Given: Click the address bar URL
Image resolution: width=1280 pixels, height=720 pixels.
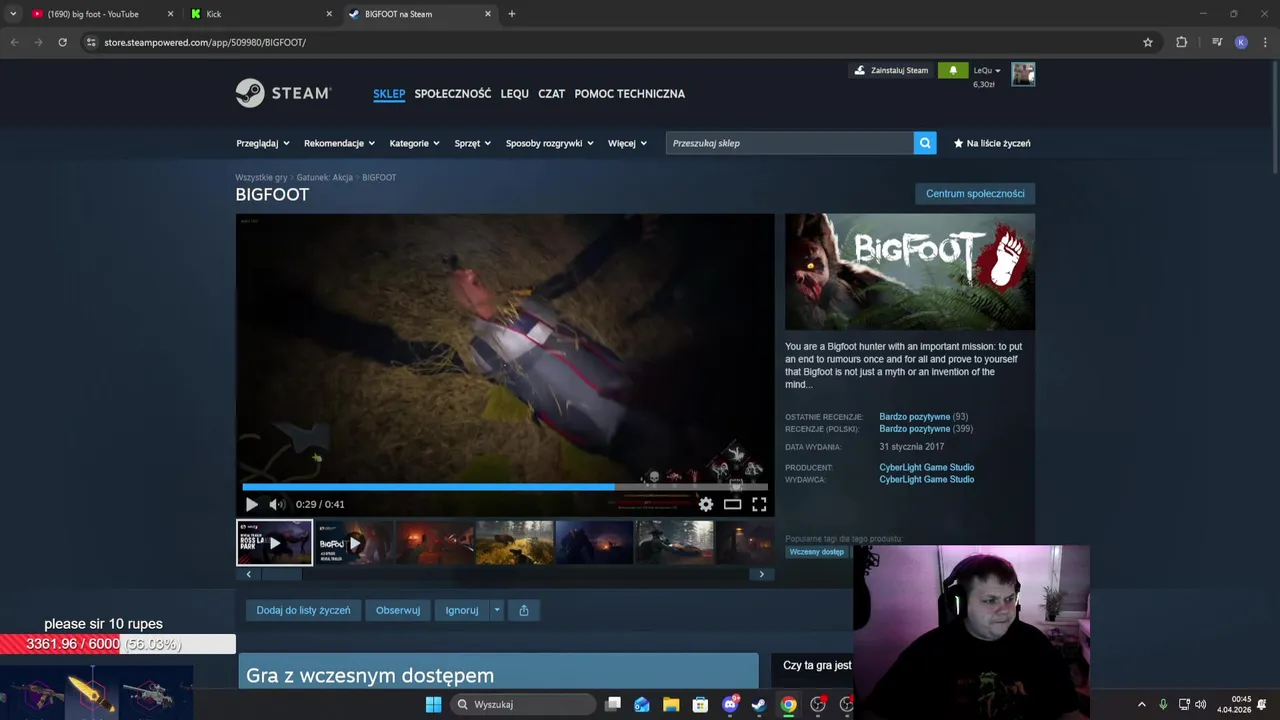Looking at the screenshot, I should [205, 42].
